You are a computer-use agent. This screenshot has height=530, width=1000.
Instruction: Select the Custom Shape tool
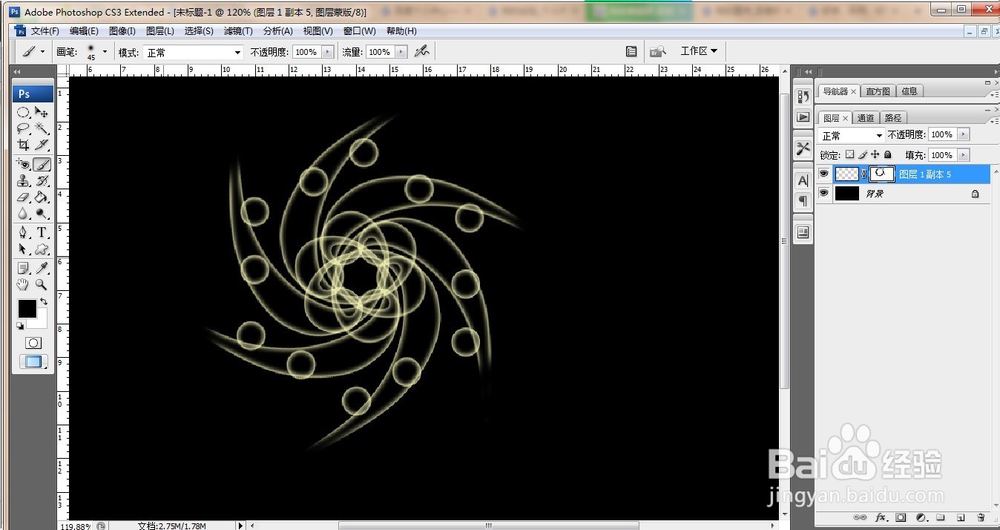click(x=42, y=249)
